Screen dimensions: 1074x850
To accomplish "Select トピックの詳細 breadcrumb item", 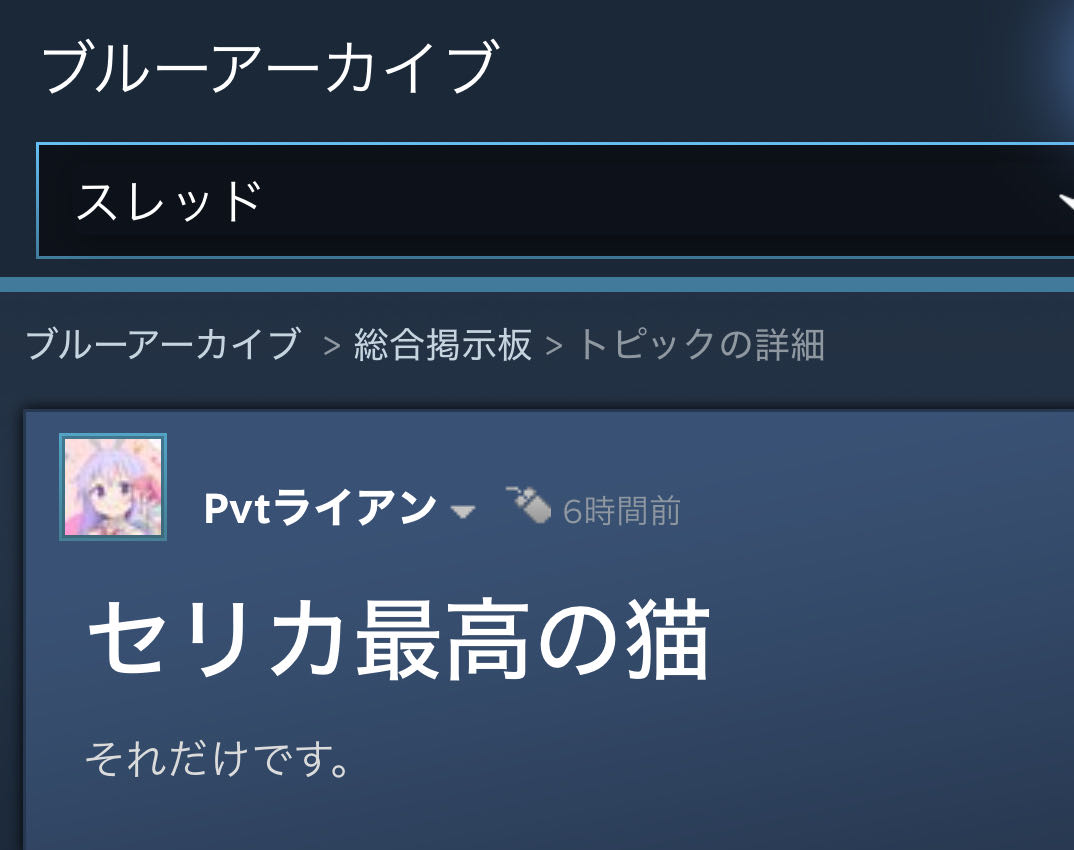I will 701,344.
